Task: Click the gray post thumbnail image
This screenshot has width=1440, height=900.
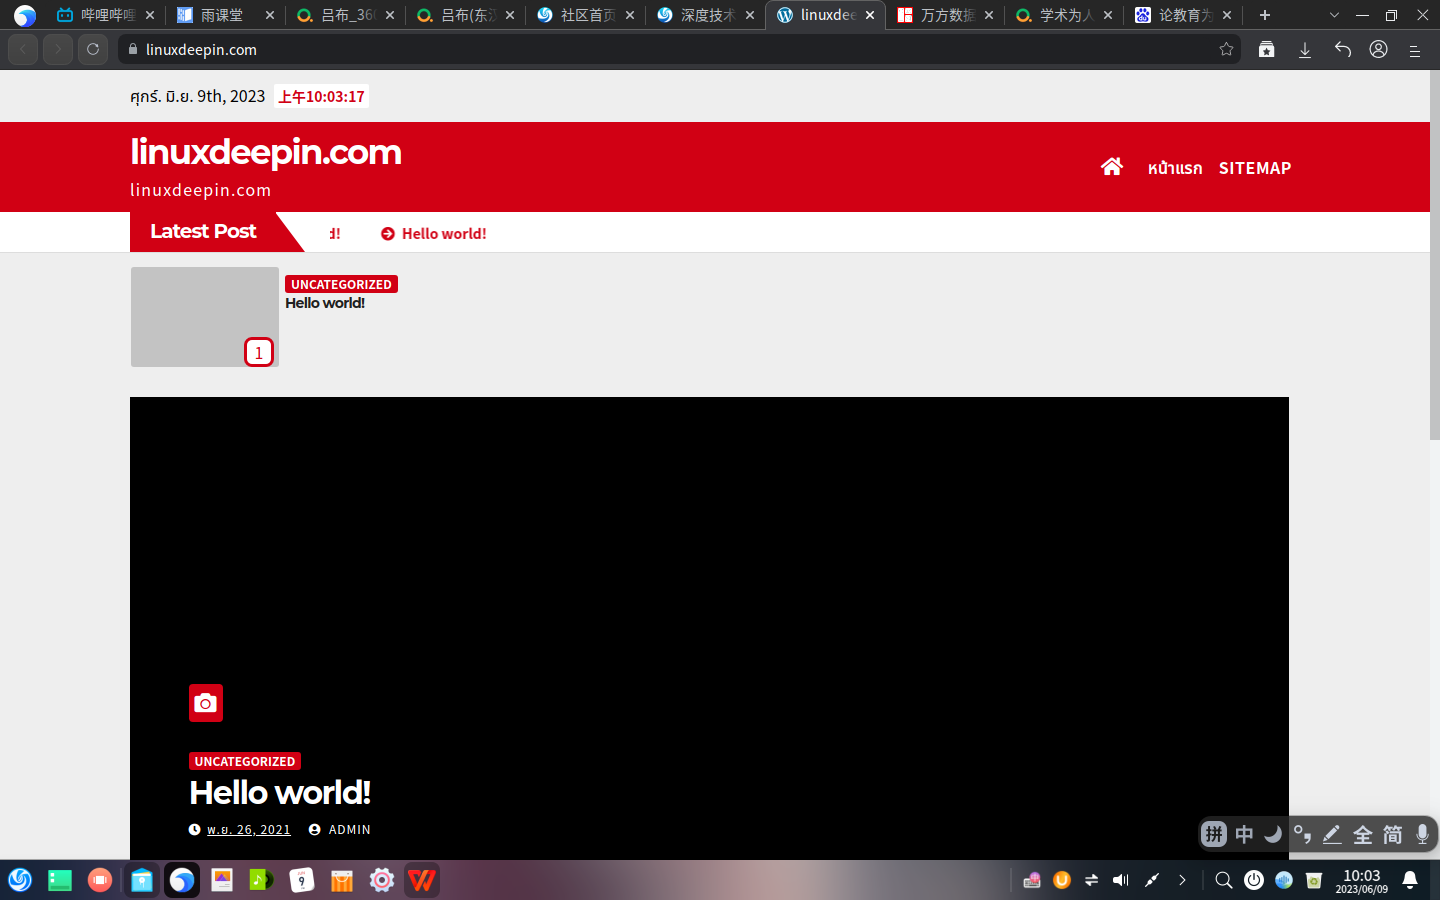Action: point(204,317)
